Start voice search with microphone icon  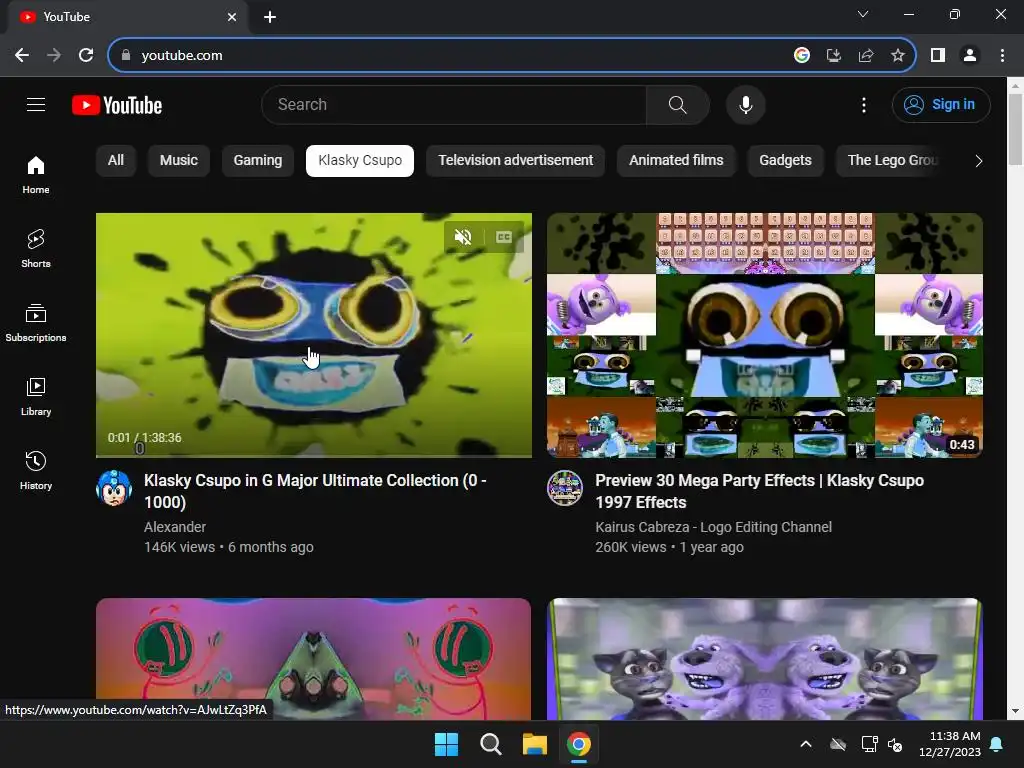[x=745, y=104]
